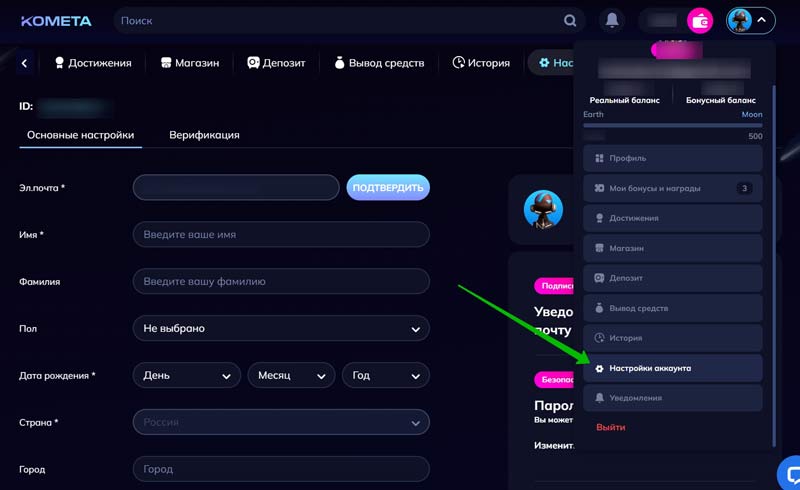Image resolution: width=800 pixels, height=490 pixels.
Task: Click the search magnifier icon
Action: point(570,21)
